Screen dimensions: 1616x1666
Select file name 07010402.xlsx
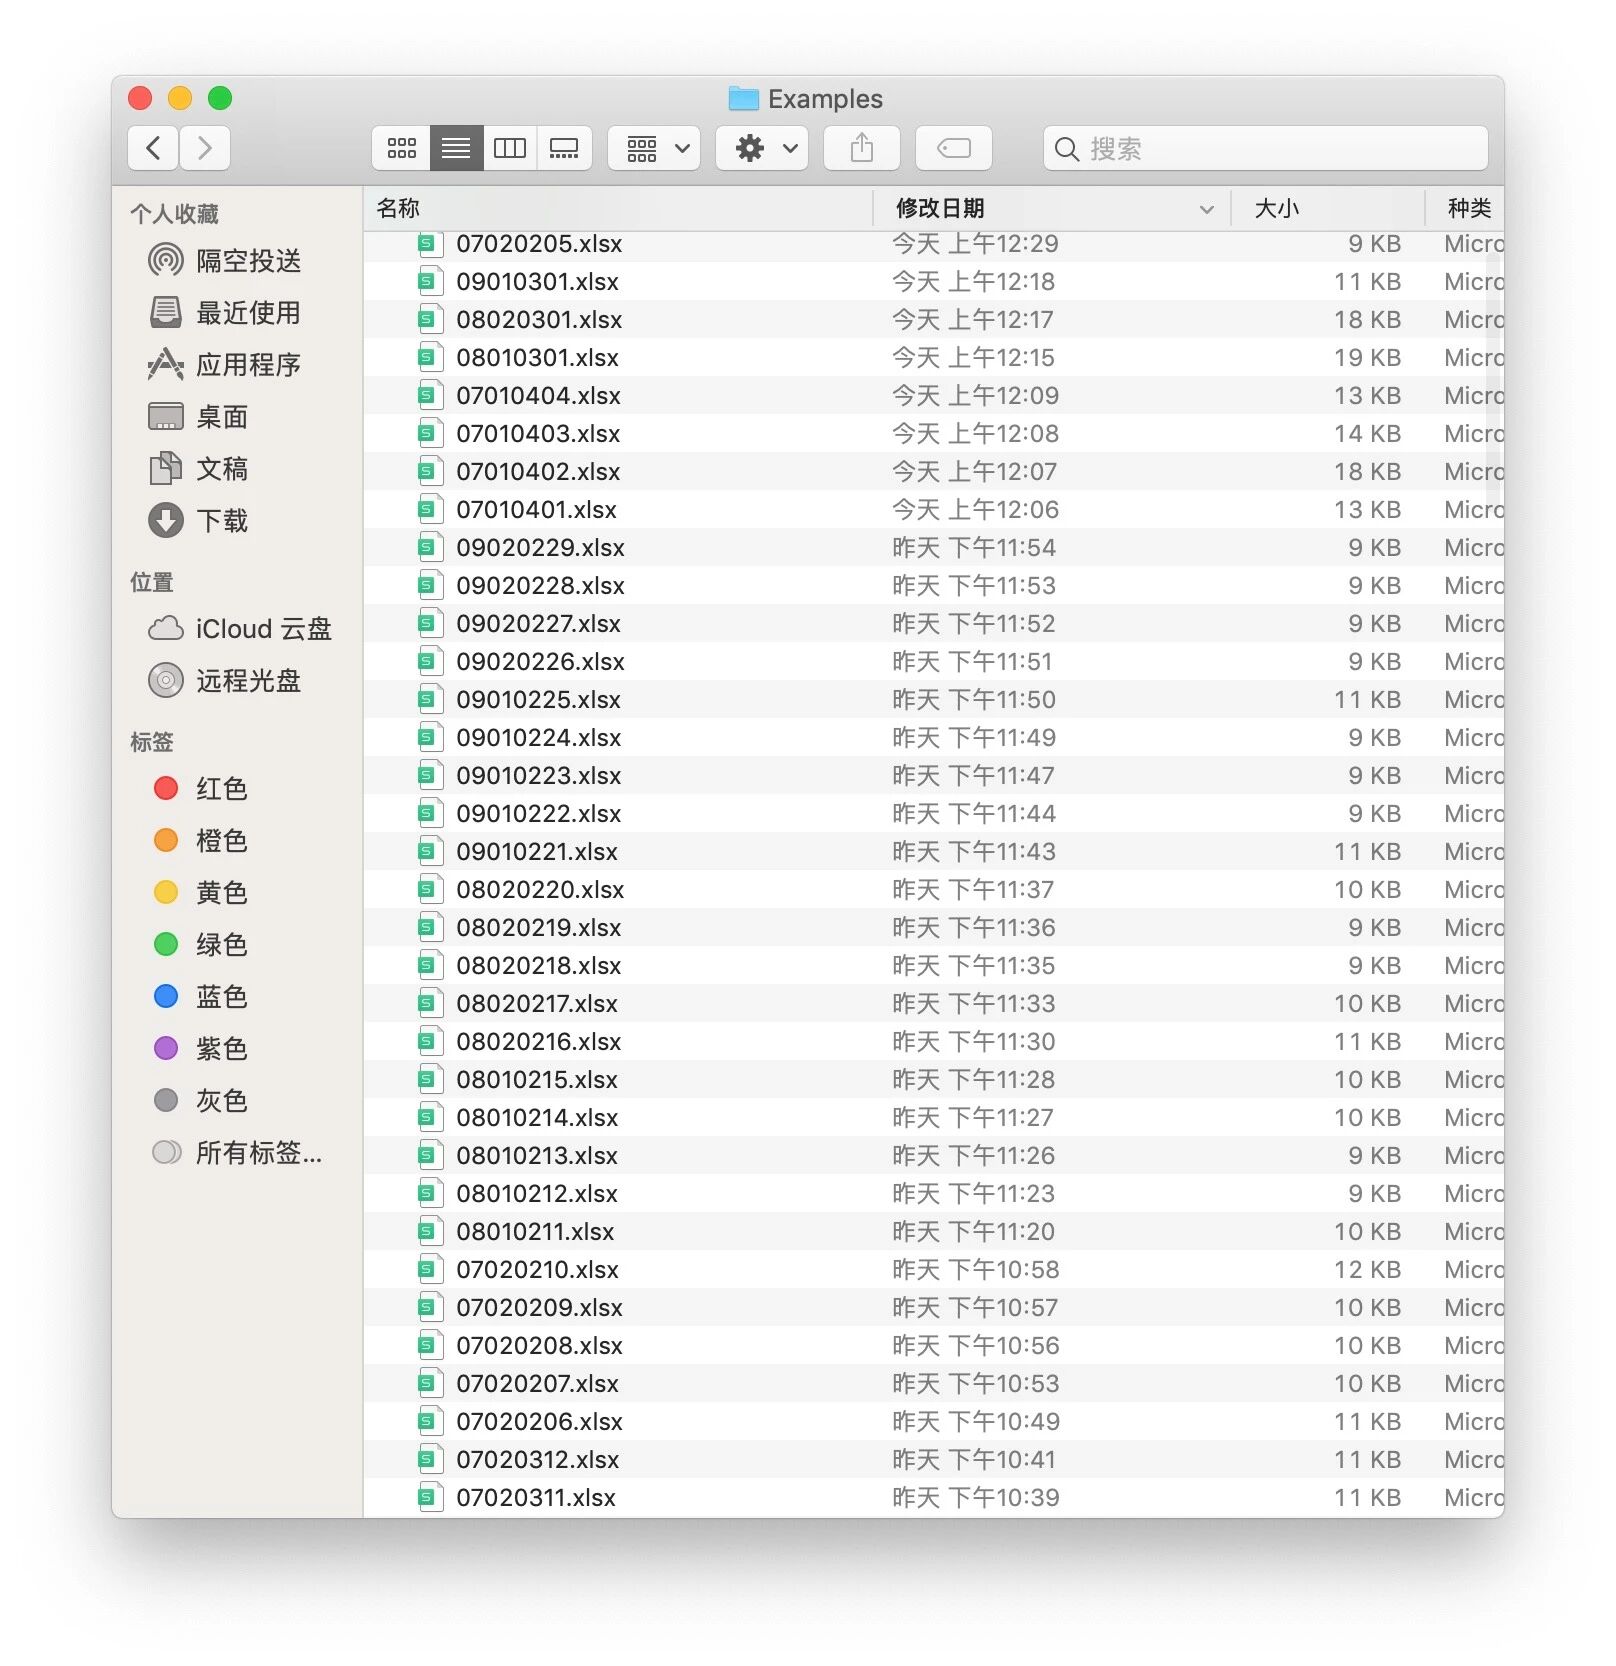pos(538,472)
